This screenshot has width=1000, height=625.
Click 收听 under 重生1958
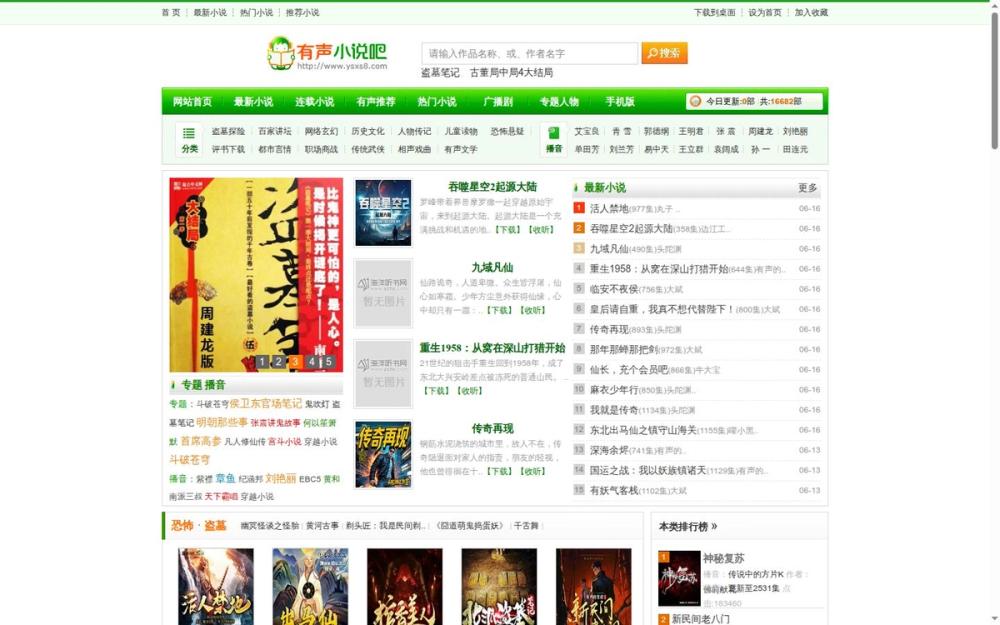[x=471, y=391]
